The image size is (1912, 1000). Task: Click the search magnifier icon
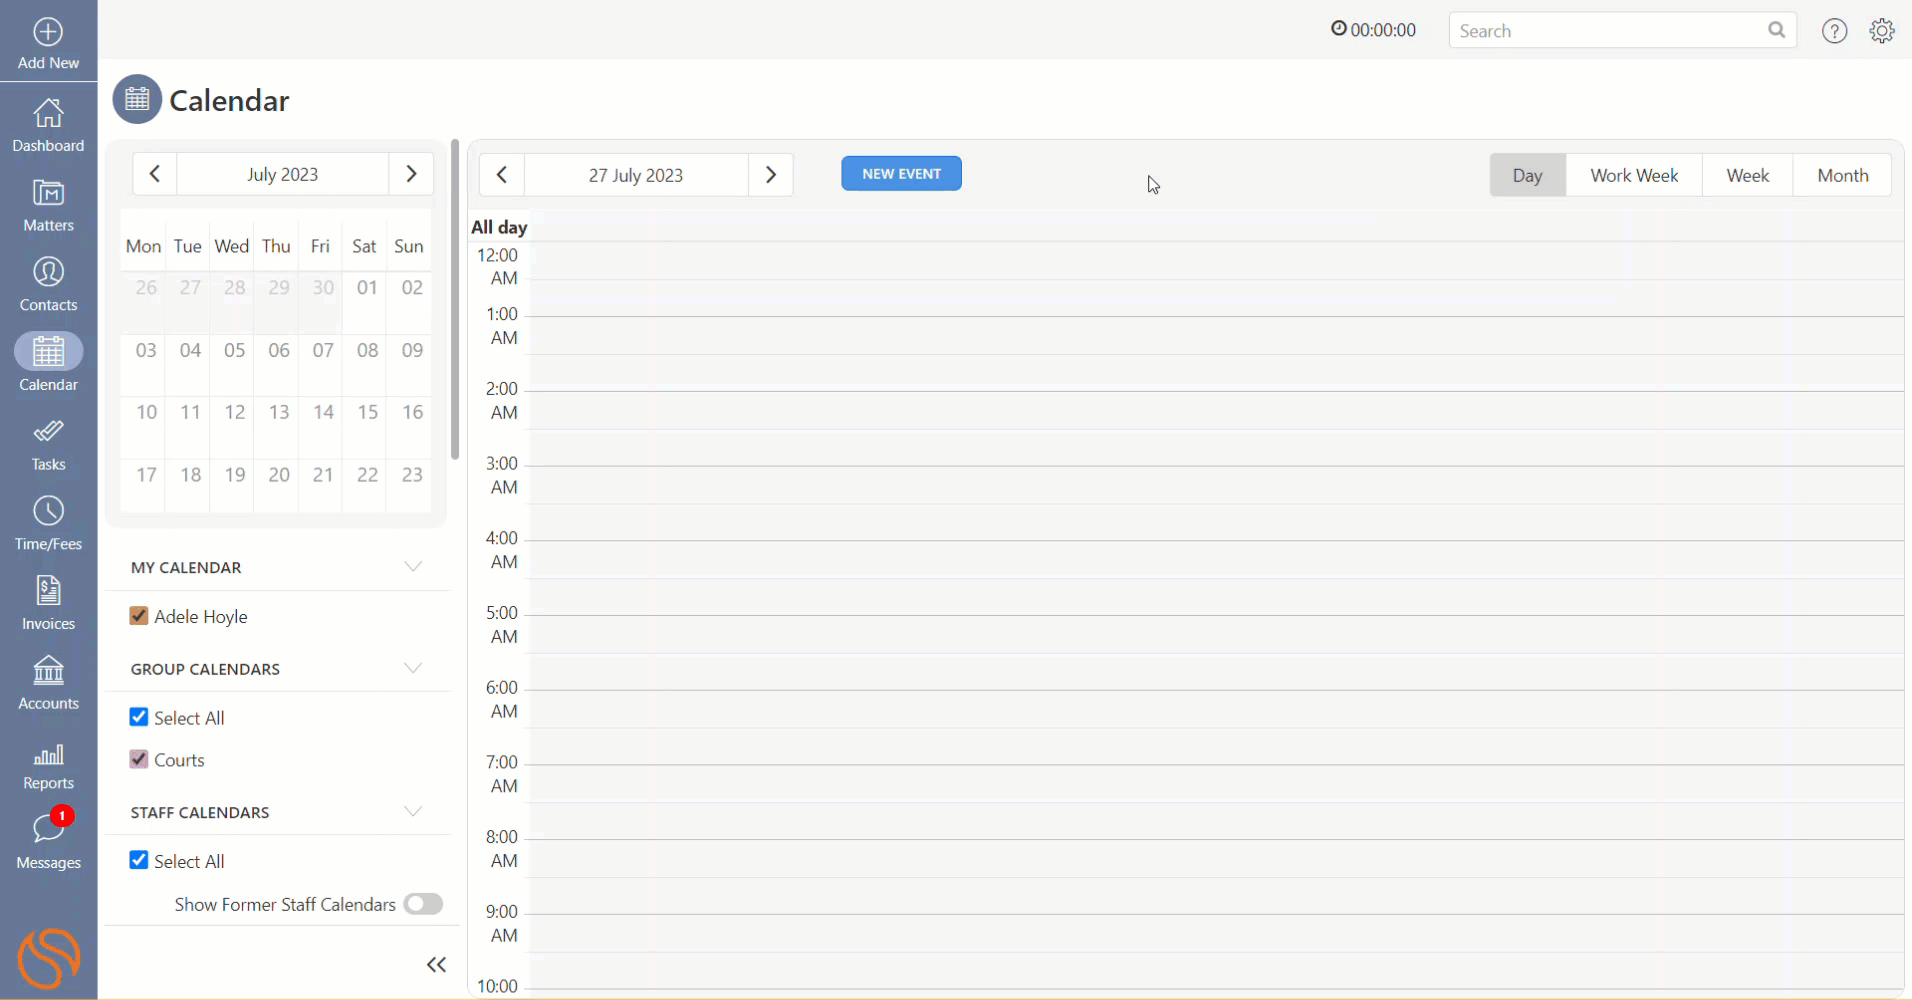[1776, 30]
